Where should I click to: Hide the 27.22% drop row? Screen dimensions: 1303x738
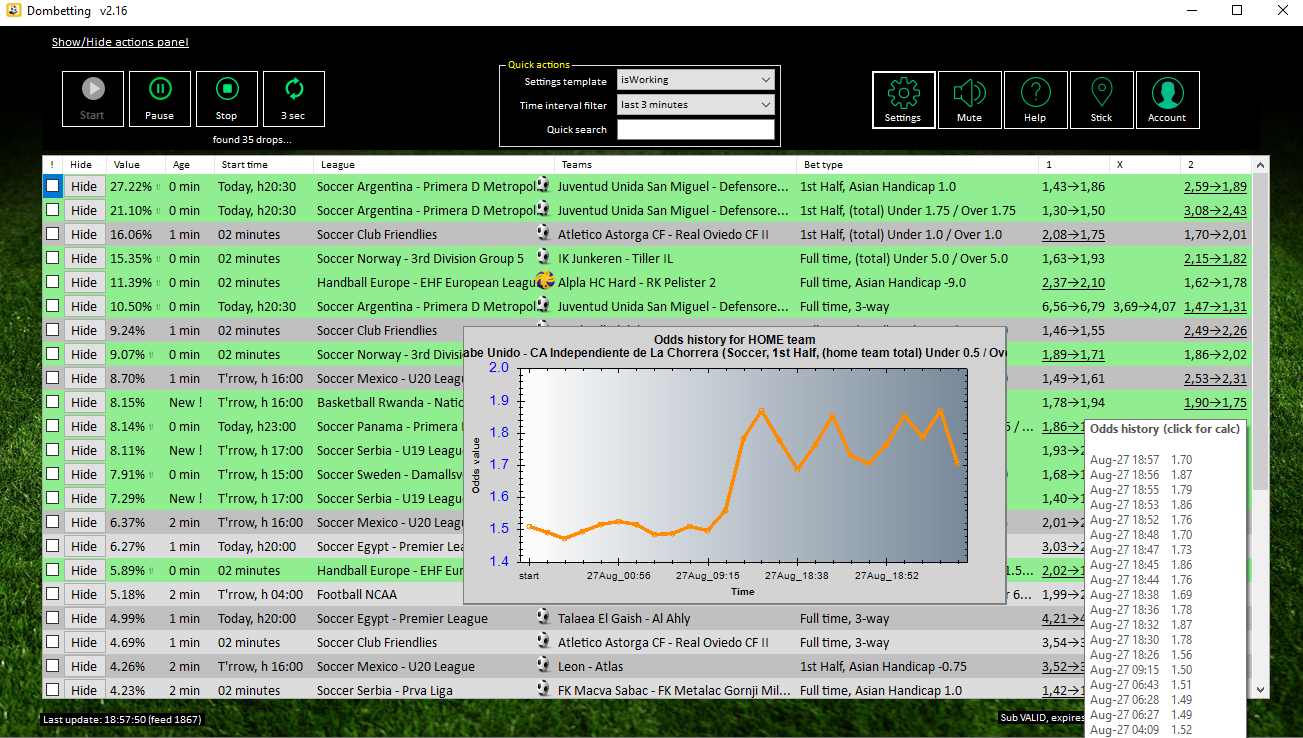84,186
